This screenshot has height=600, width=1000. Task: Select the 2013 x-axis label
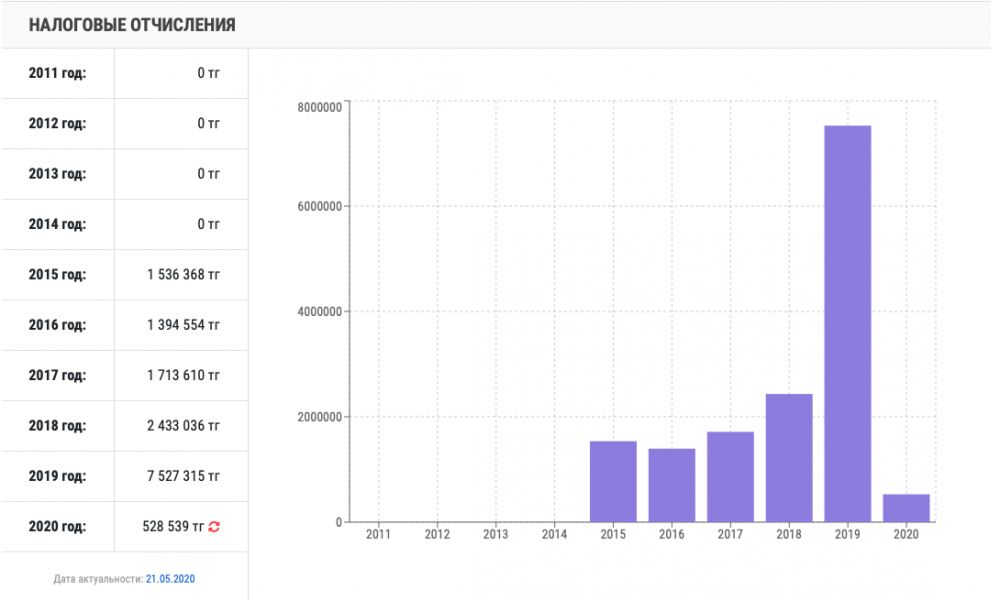click(x=496, y=535)
